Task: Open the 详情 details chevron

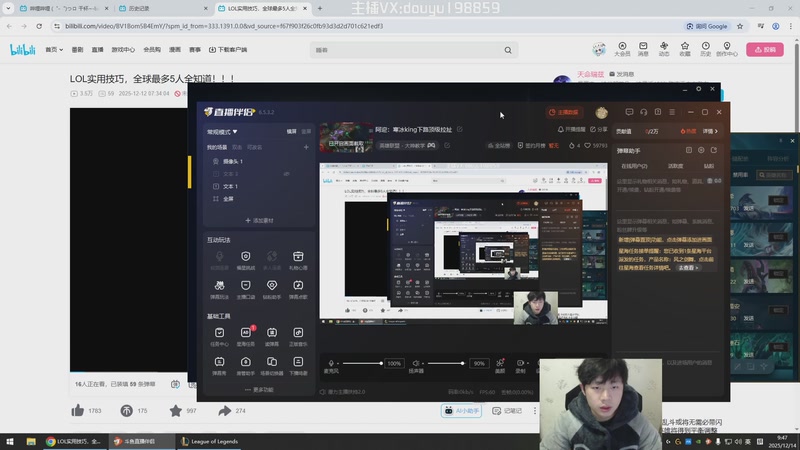Action: point(710,131)
